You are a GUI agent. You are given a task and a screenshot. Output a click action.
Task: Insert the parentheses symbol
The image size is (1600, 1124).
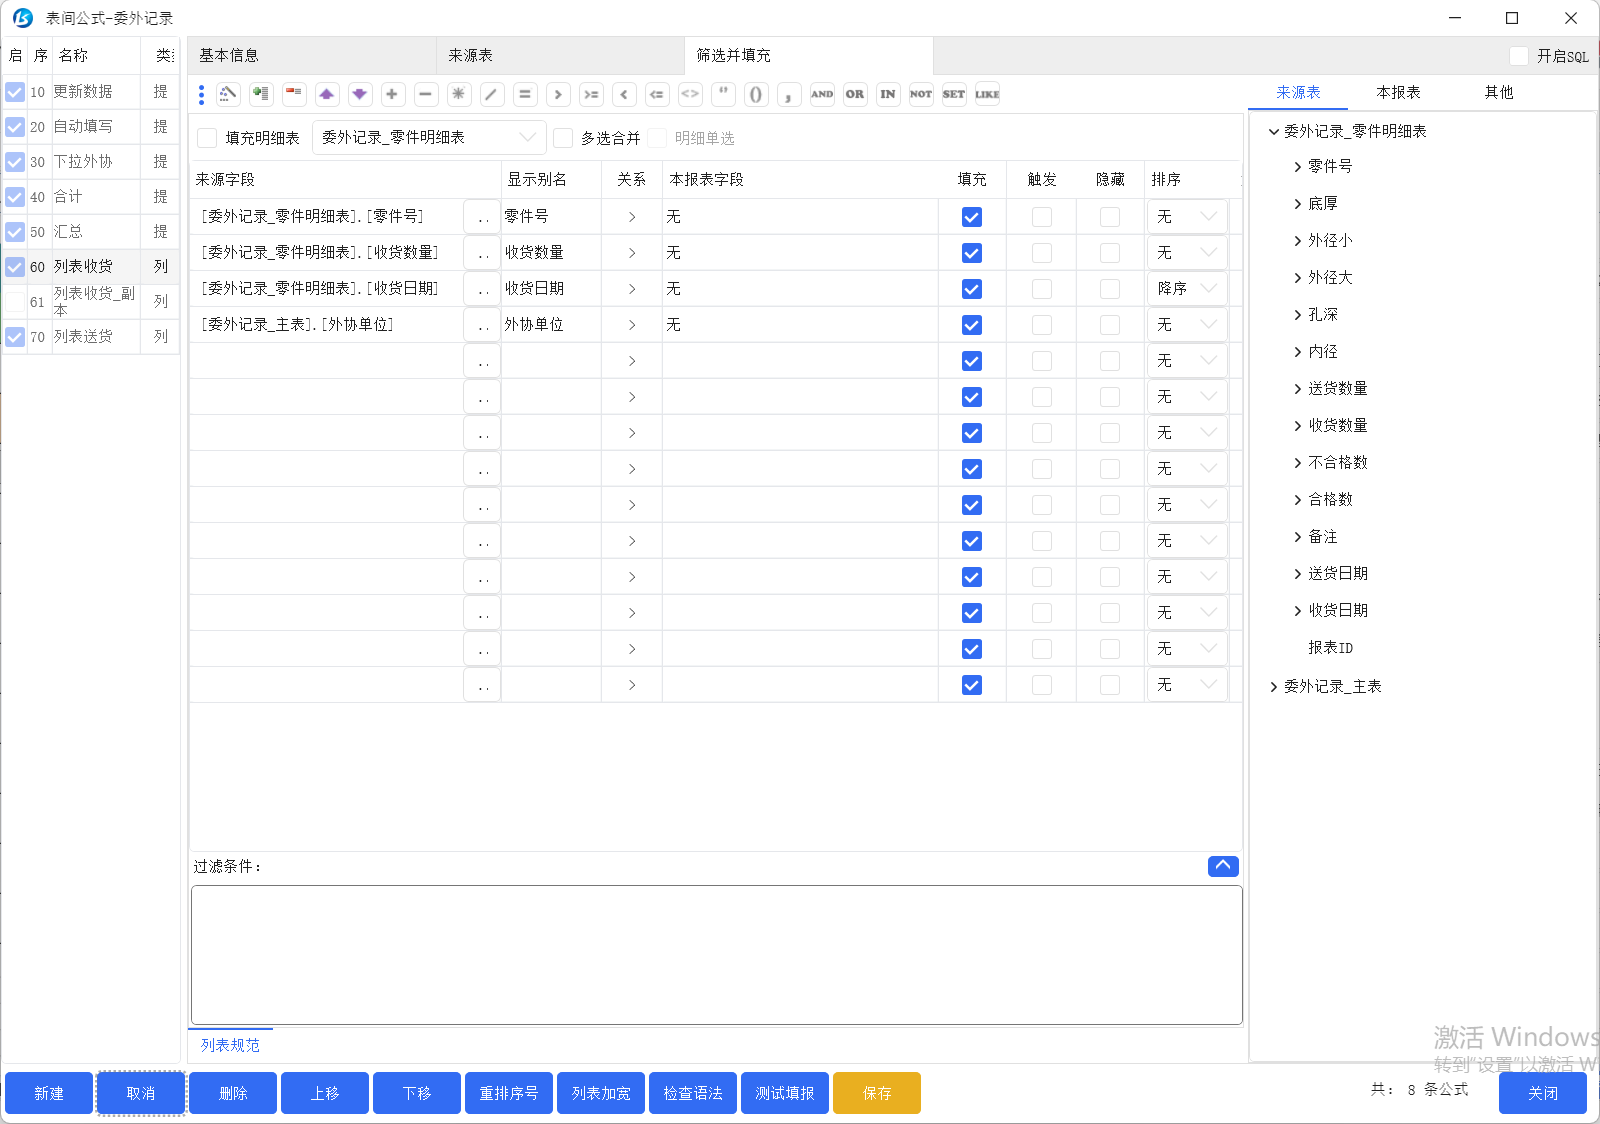(756, 94)
